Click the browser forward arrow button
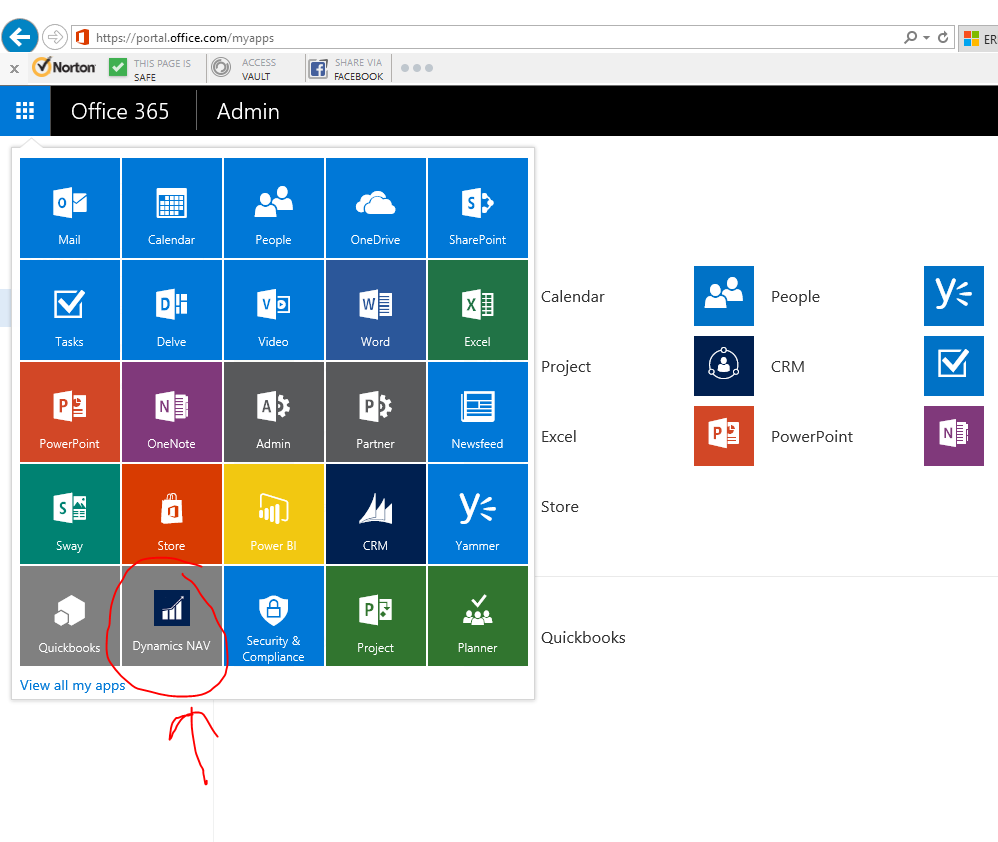This screenshot has width=998, height=842. coord(55,37)
